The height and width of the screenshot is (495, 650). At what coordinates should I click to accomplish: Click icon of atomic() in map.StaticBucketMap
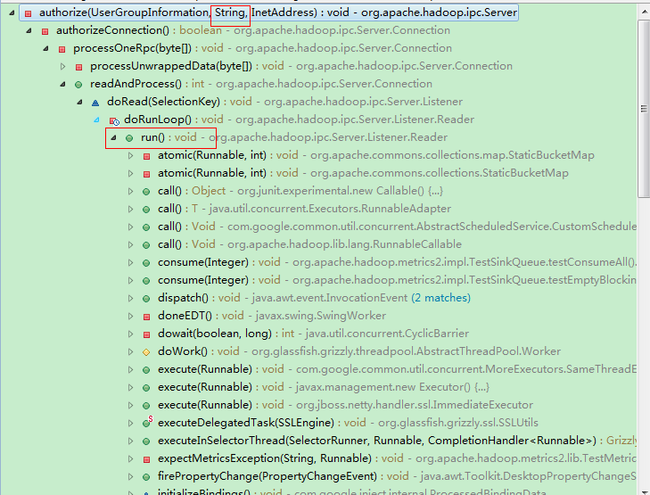pyautogui.click(x=146, y=156)
